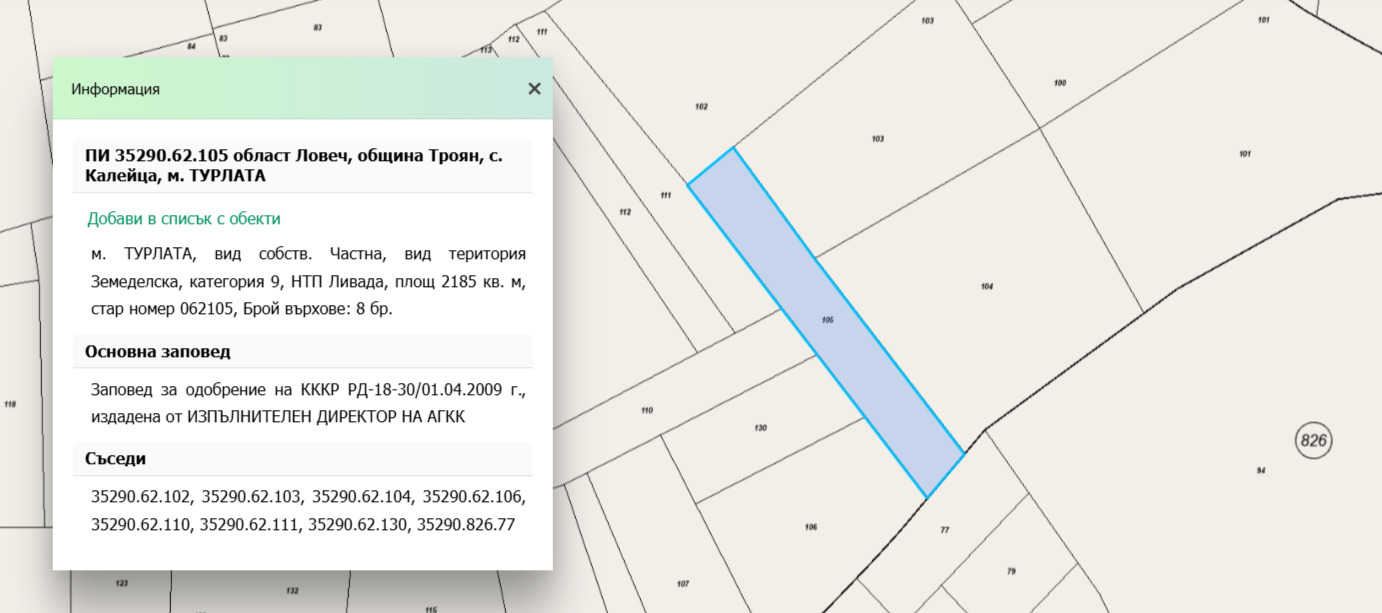Viewport: 1382px width, 613px height.
Task: Click the 'Добави в списък с обекти' link
Action: click(184, 218)
